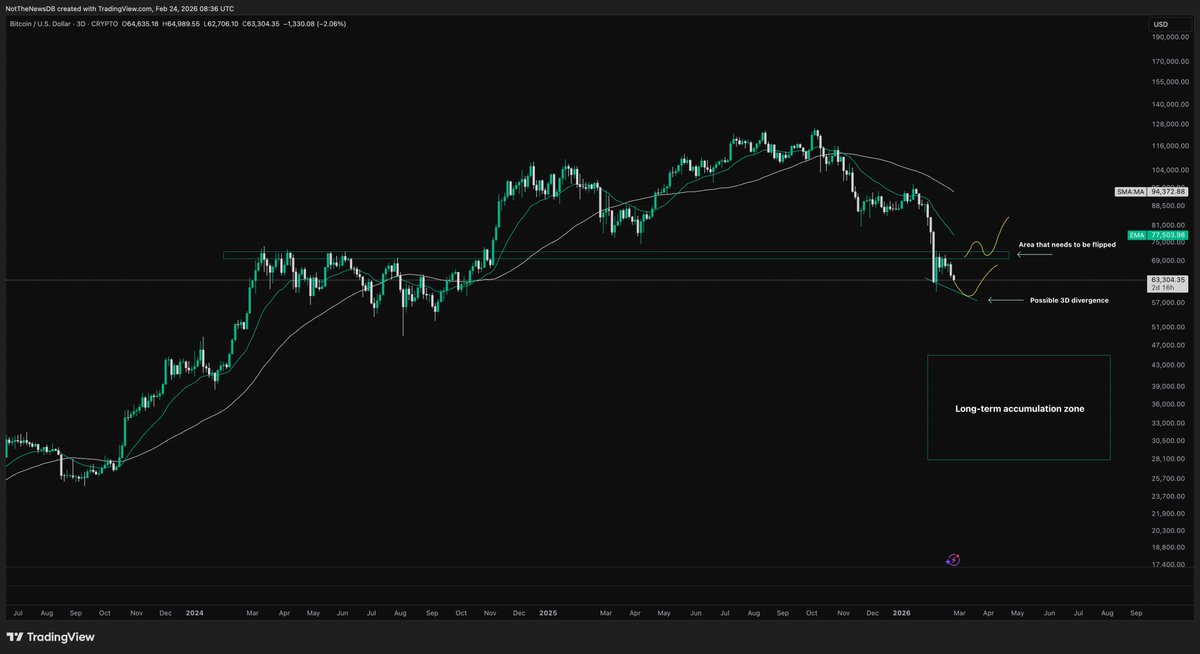Image resolution: width=1200 pixels, height=654 pixels.
Task: Click the 128,000.00 price axis label
Action: 1170,125
